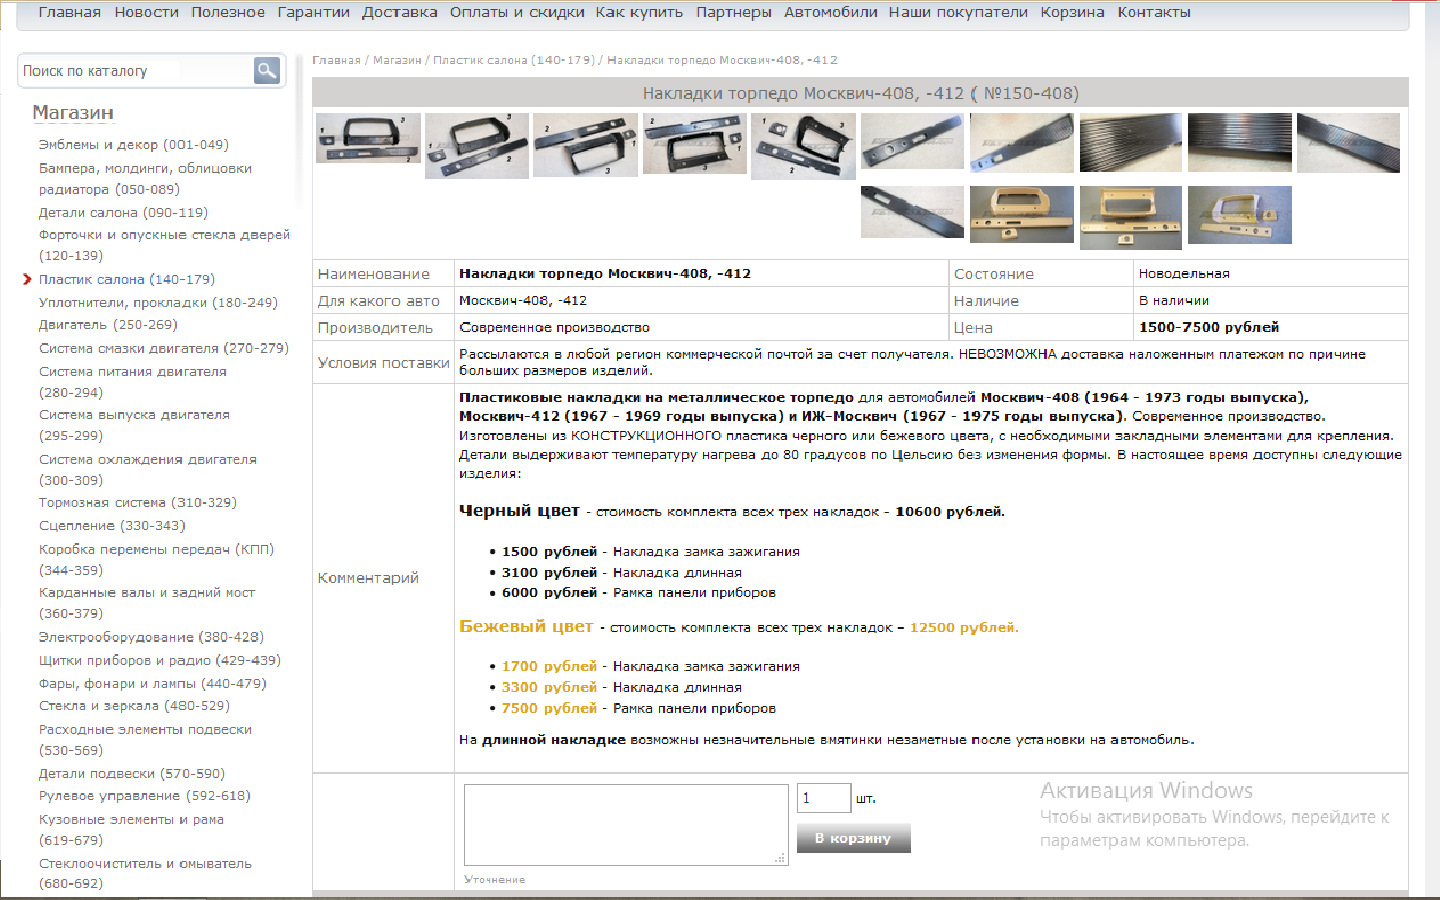This screenshot has height=900, width=1440.
Task: Select category Система охлаждения двигателя
Action: point(147,470)
